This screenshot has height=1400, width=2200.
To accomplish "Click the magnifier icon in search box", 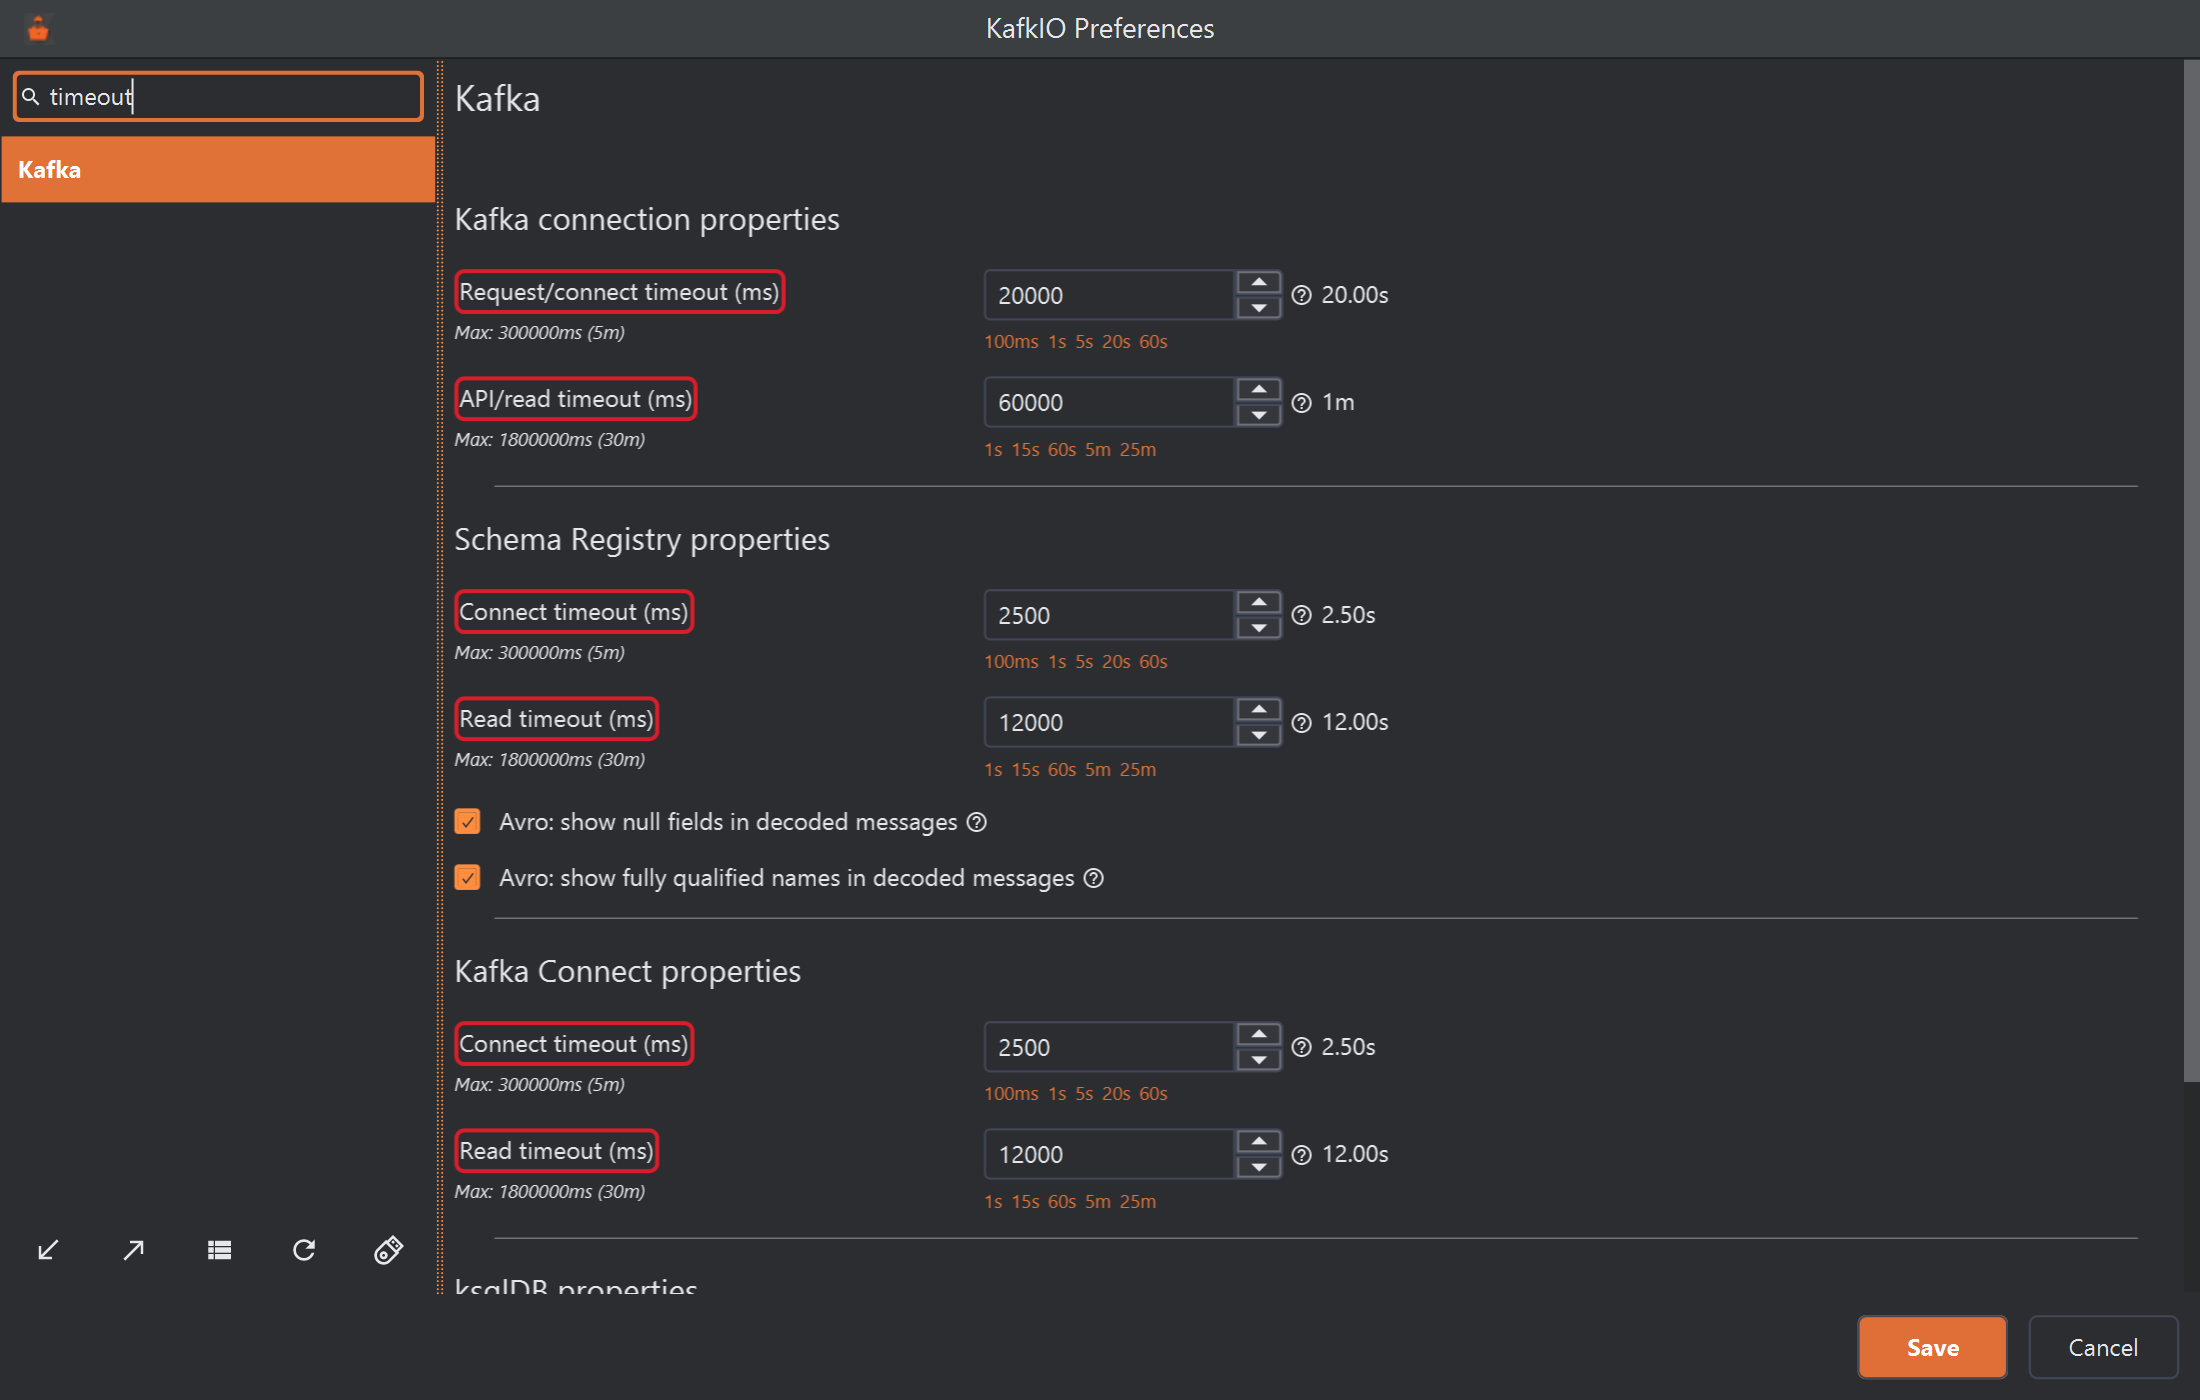I will [x=31, y=96].
